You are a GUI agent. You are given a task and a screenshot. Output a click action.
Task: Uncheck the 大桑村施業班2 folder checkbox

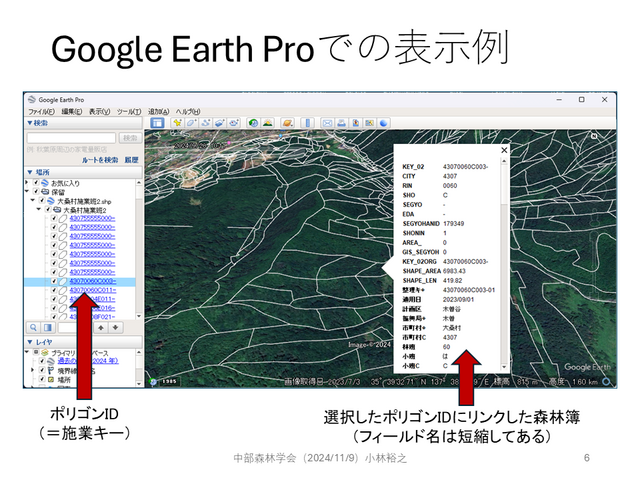[x=48, y=209]
